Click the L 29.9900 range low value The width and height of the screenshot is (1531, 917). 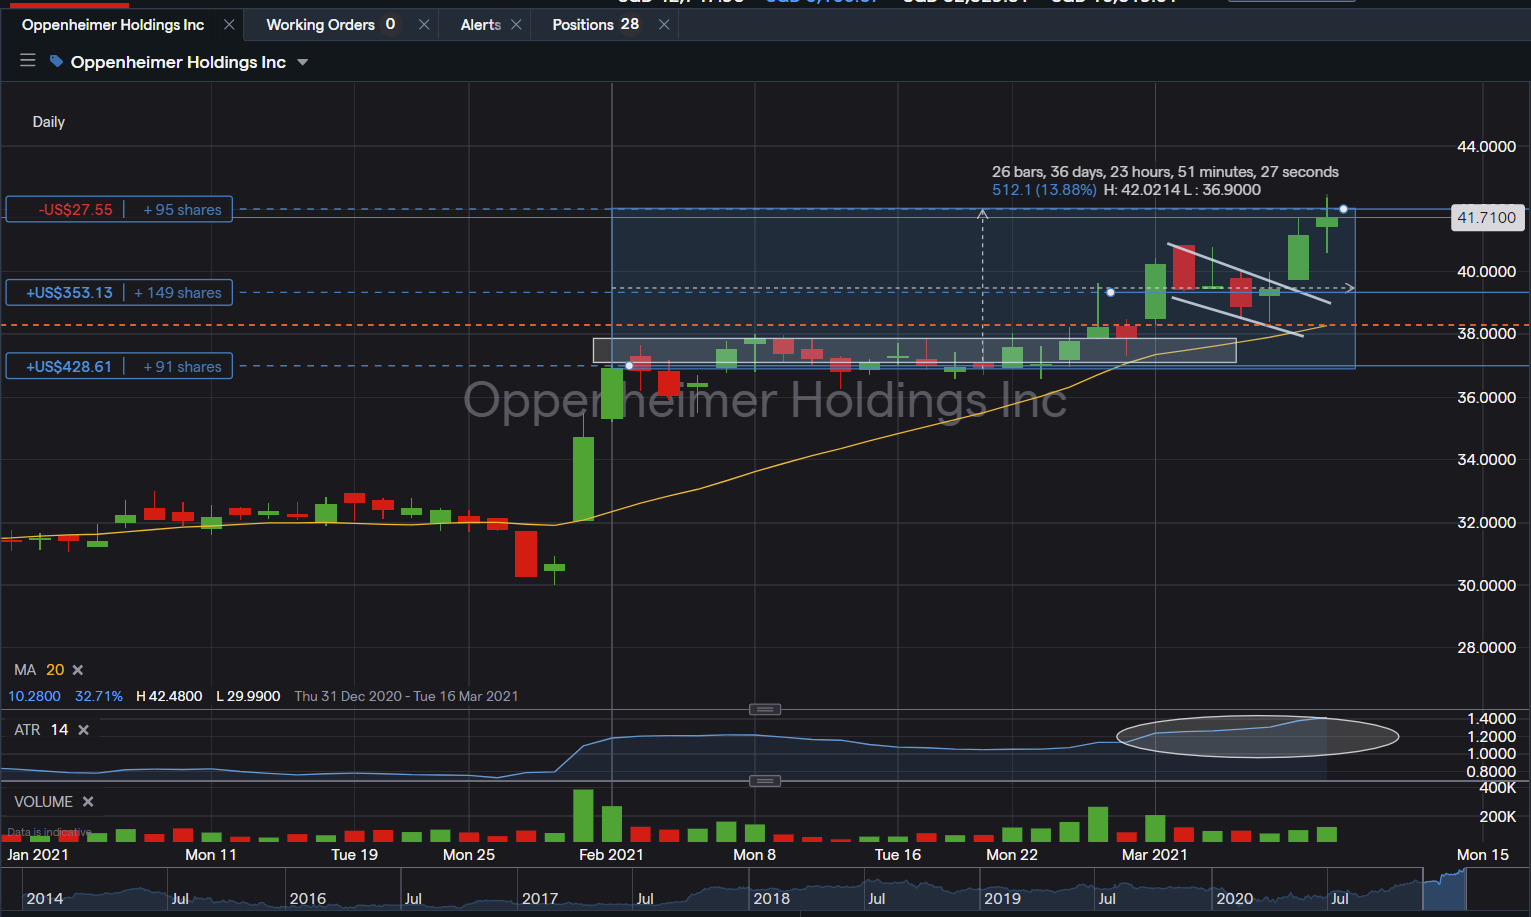248,697
